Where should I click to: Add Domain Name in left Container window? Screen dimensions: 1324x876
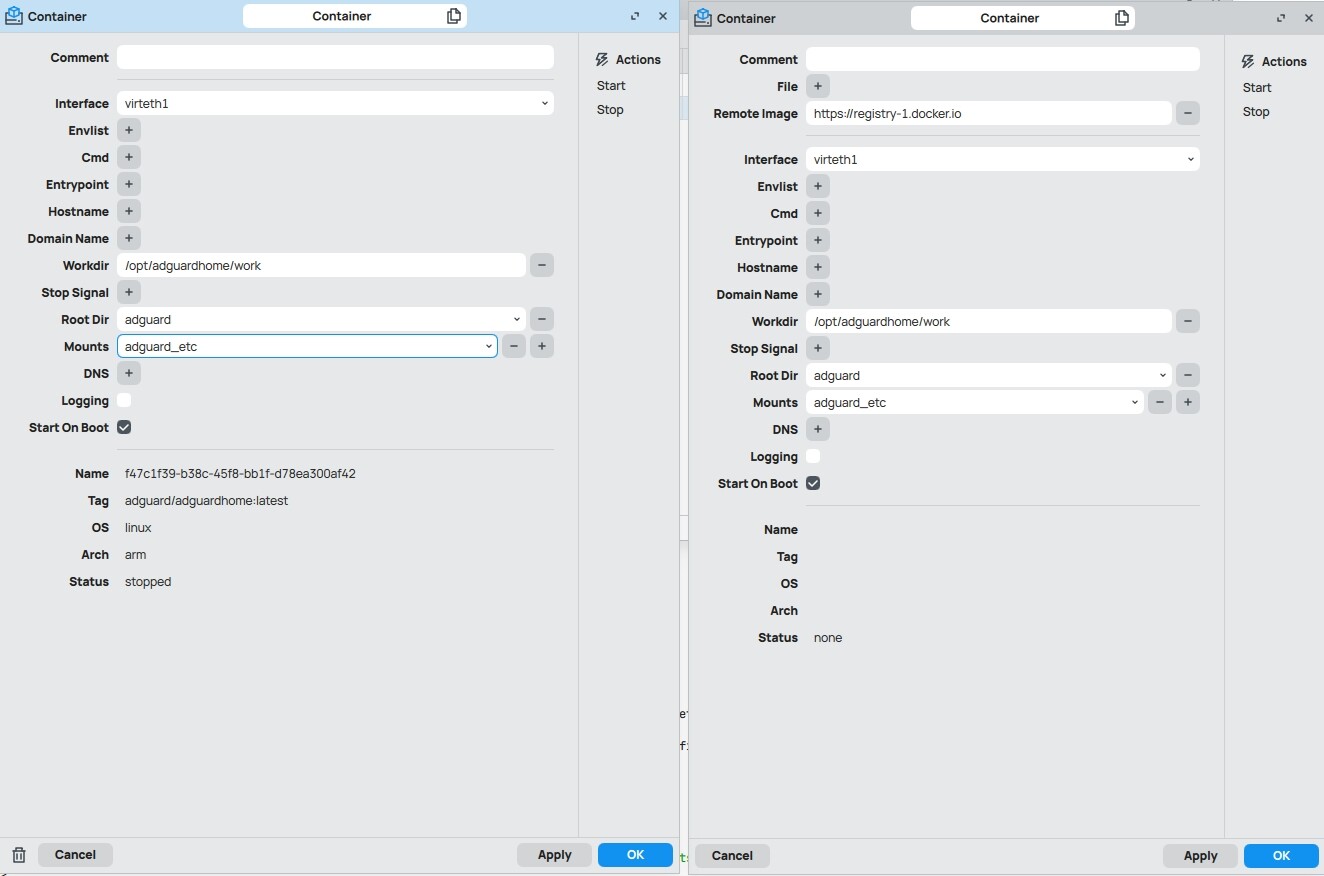coord(129,238)
